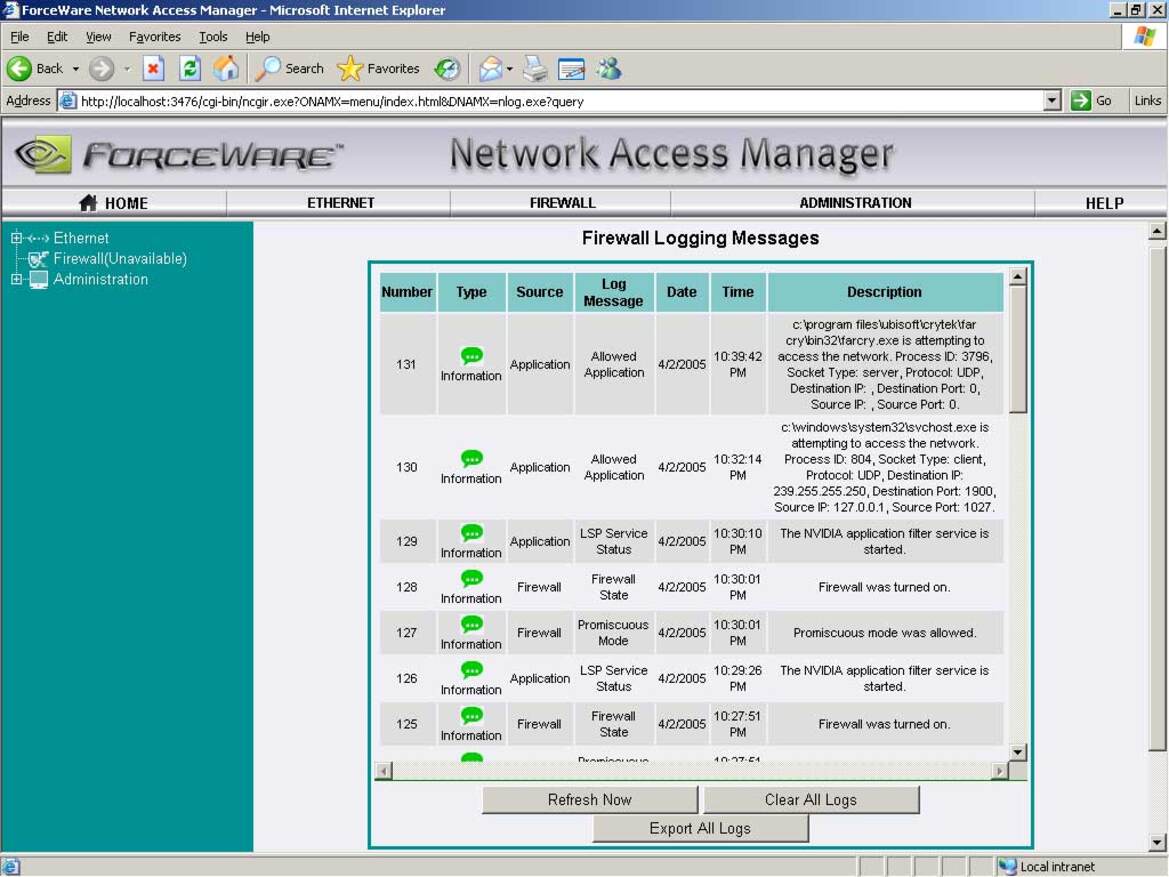1169x877 pixels.
Task: Open the Back button history dropdown
Action: pos(75,69)
